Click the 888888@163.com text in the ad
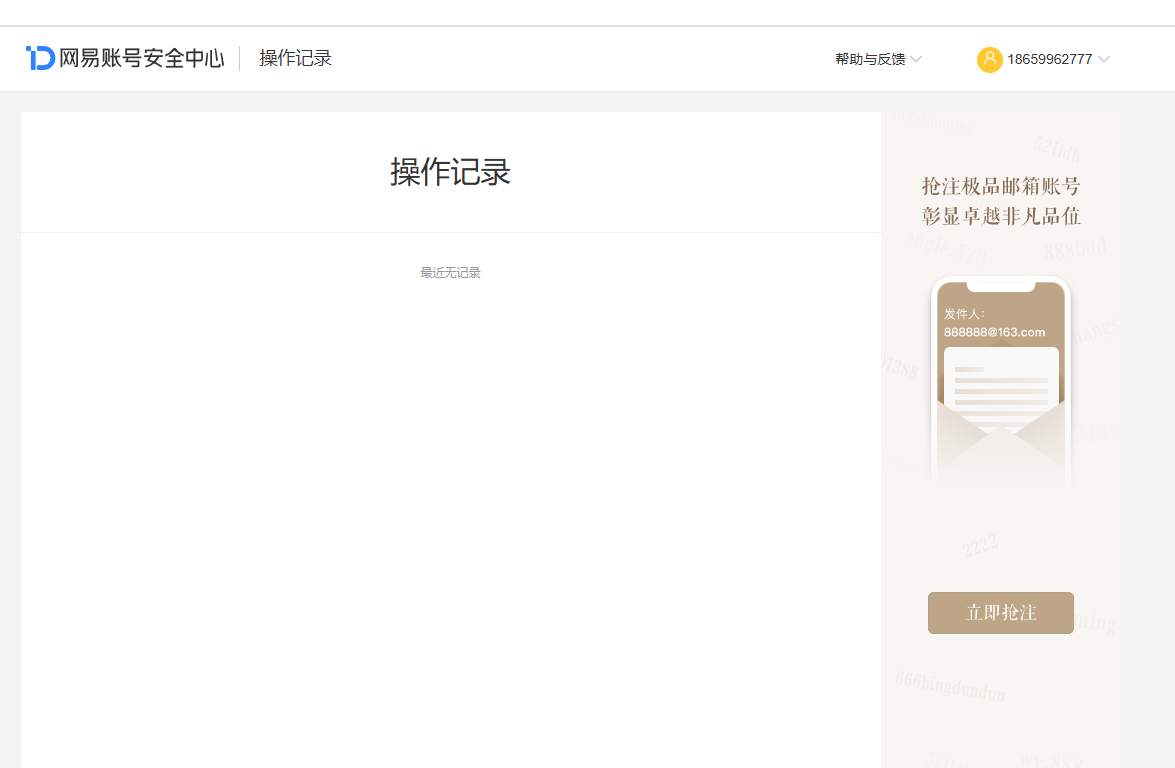1175x768 pixels. click(994, 332)
